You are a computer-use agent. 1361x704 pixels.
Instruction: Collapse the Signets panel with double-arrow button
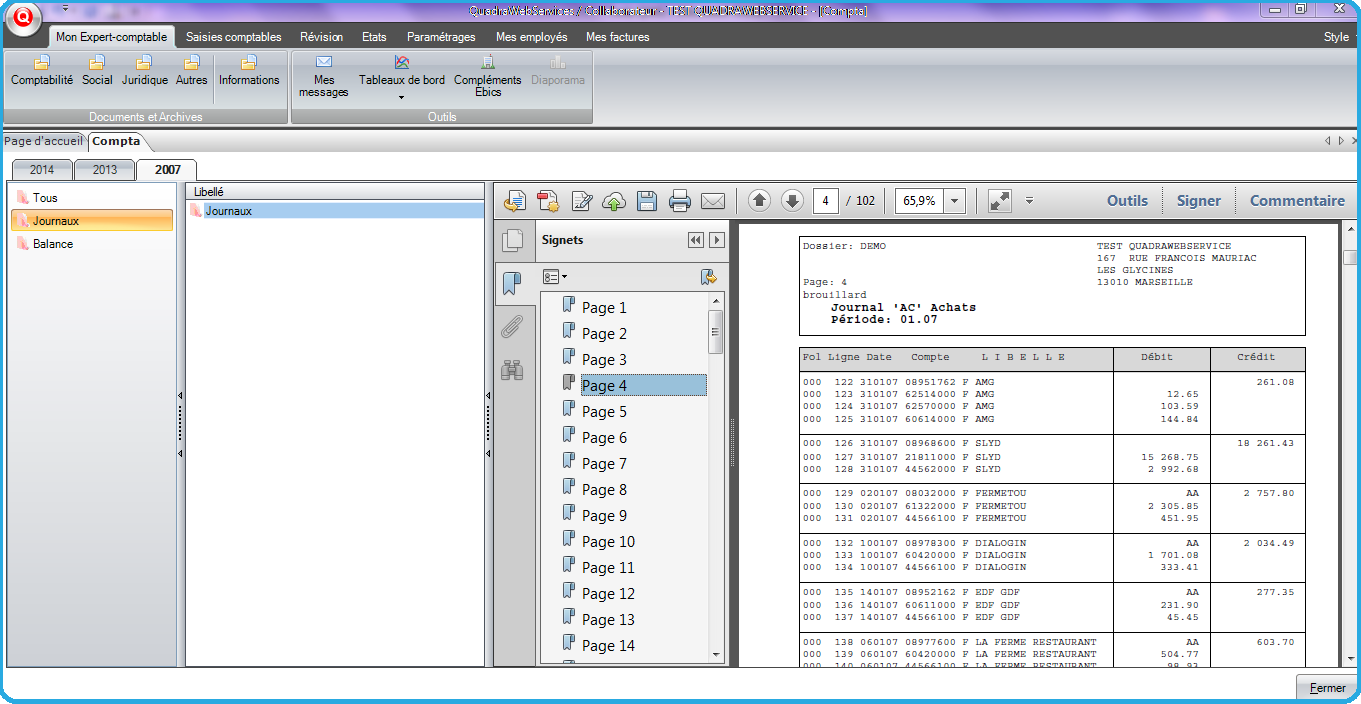(x=696, y=240)
